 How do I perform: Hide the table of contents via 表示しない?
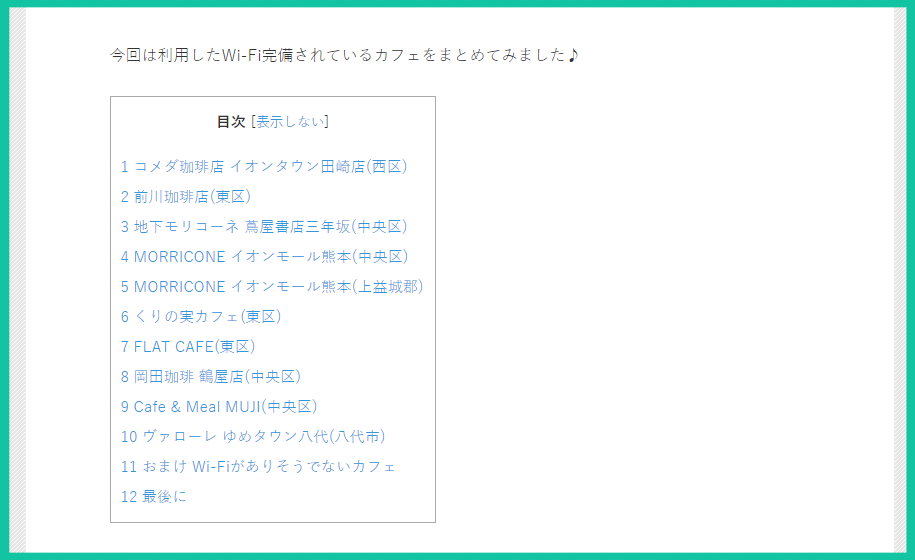[290, 122]
